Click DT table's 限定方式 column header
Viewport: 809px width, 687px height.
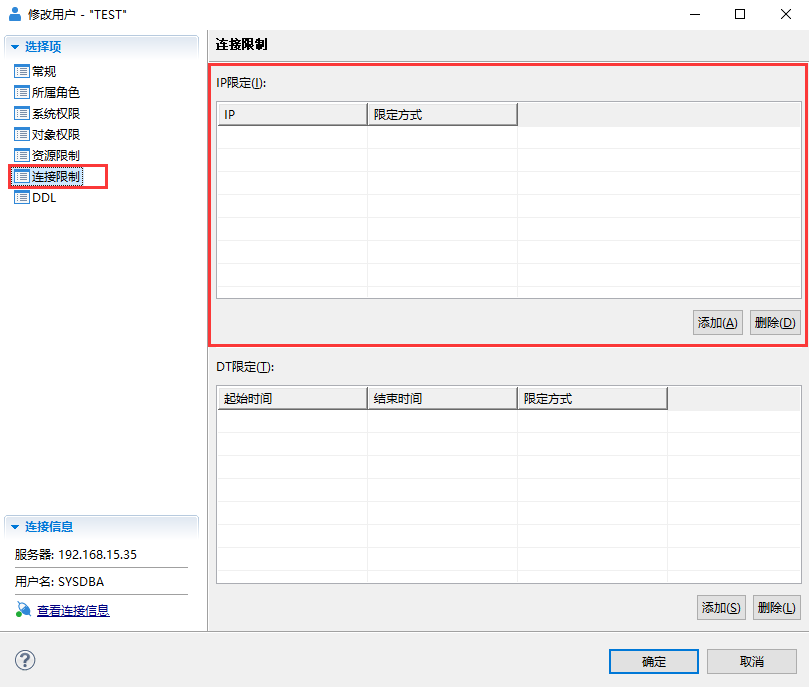[x=592, y=399]
